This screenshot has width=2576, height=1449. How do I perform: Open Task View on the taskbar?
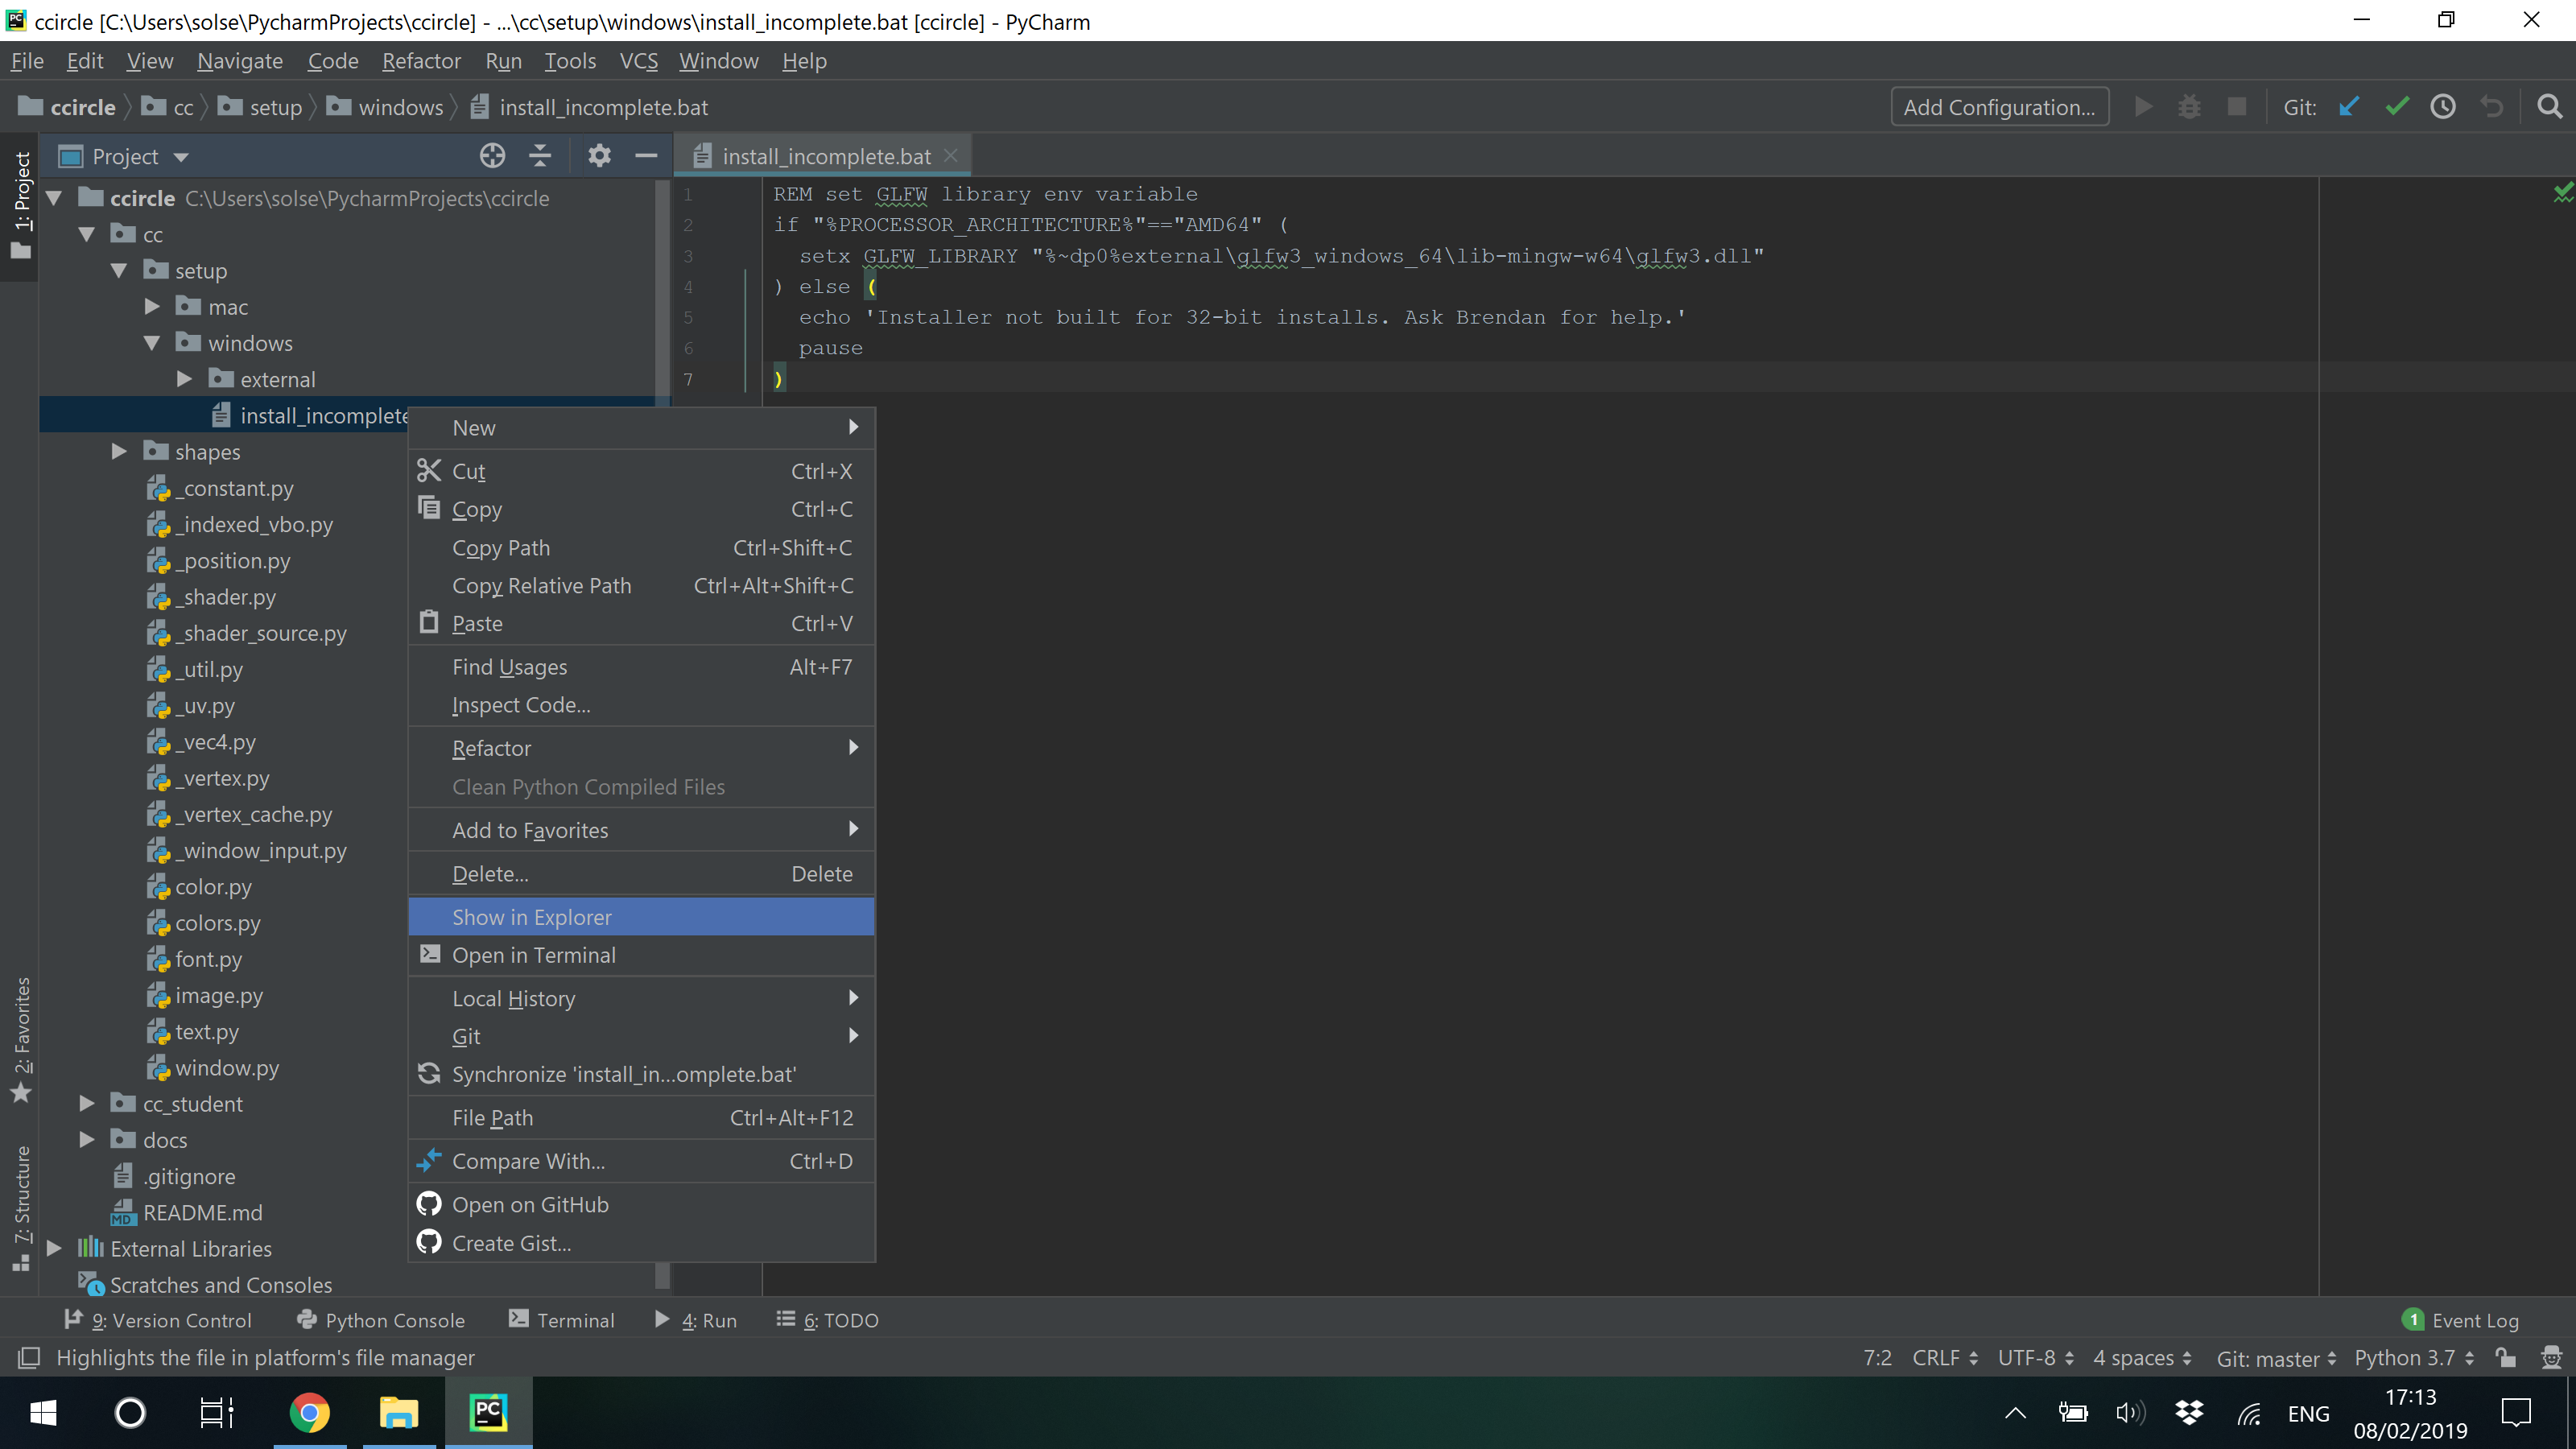tap(216, 1413)
